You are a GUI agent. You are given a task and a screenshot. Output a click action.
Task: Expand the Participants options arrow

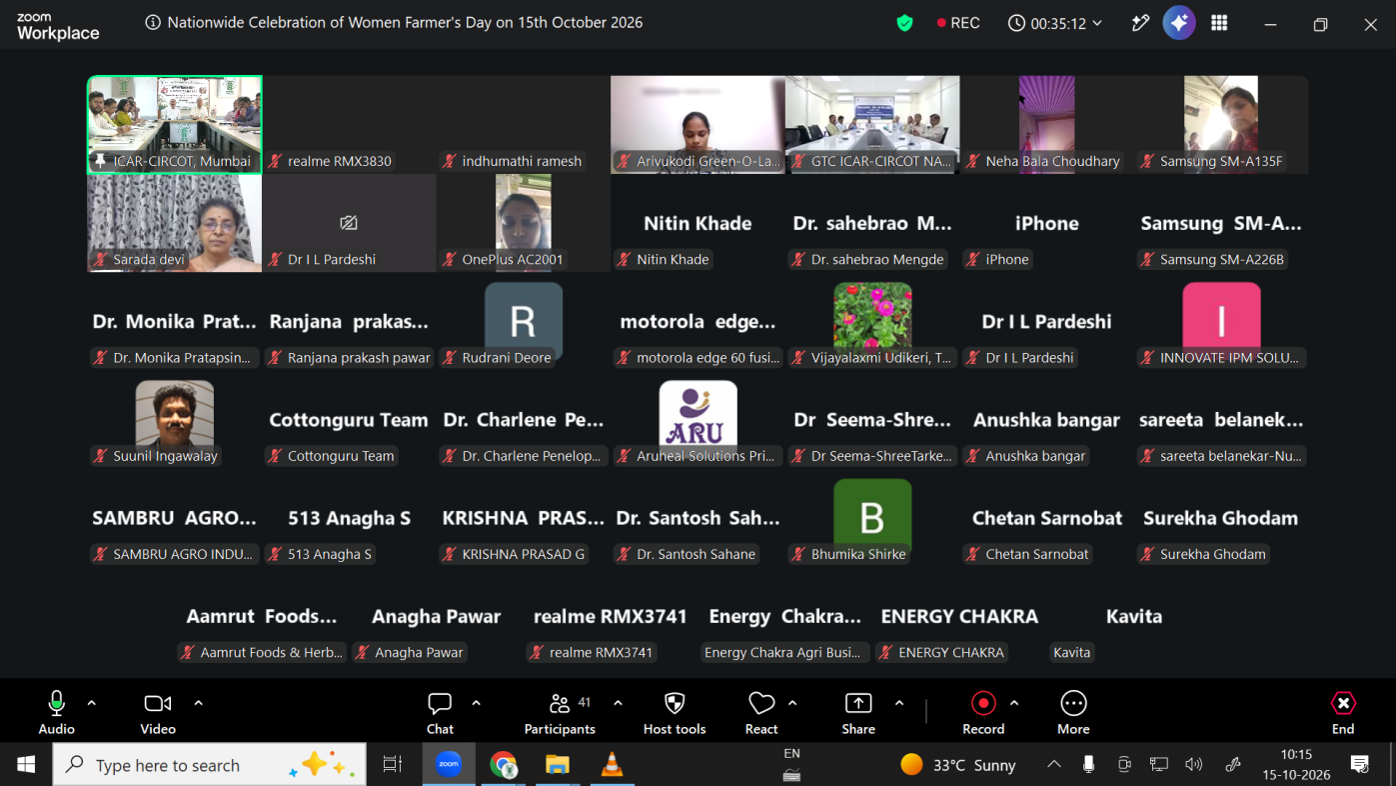point(618,703)
